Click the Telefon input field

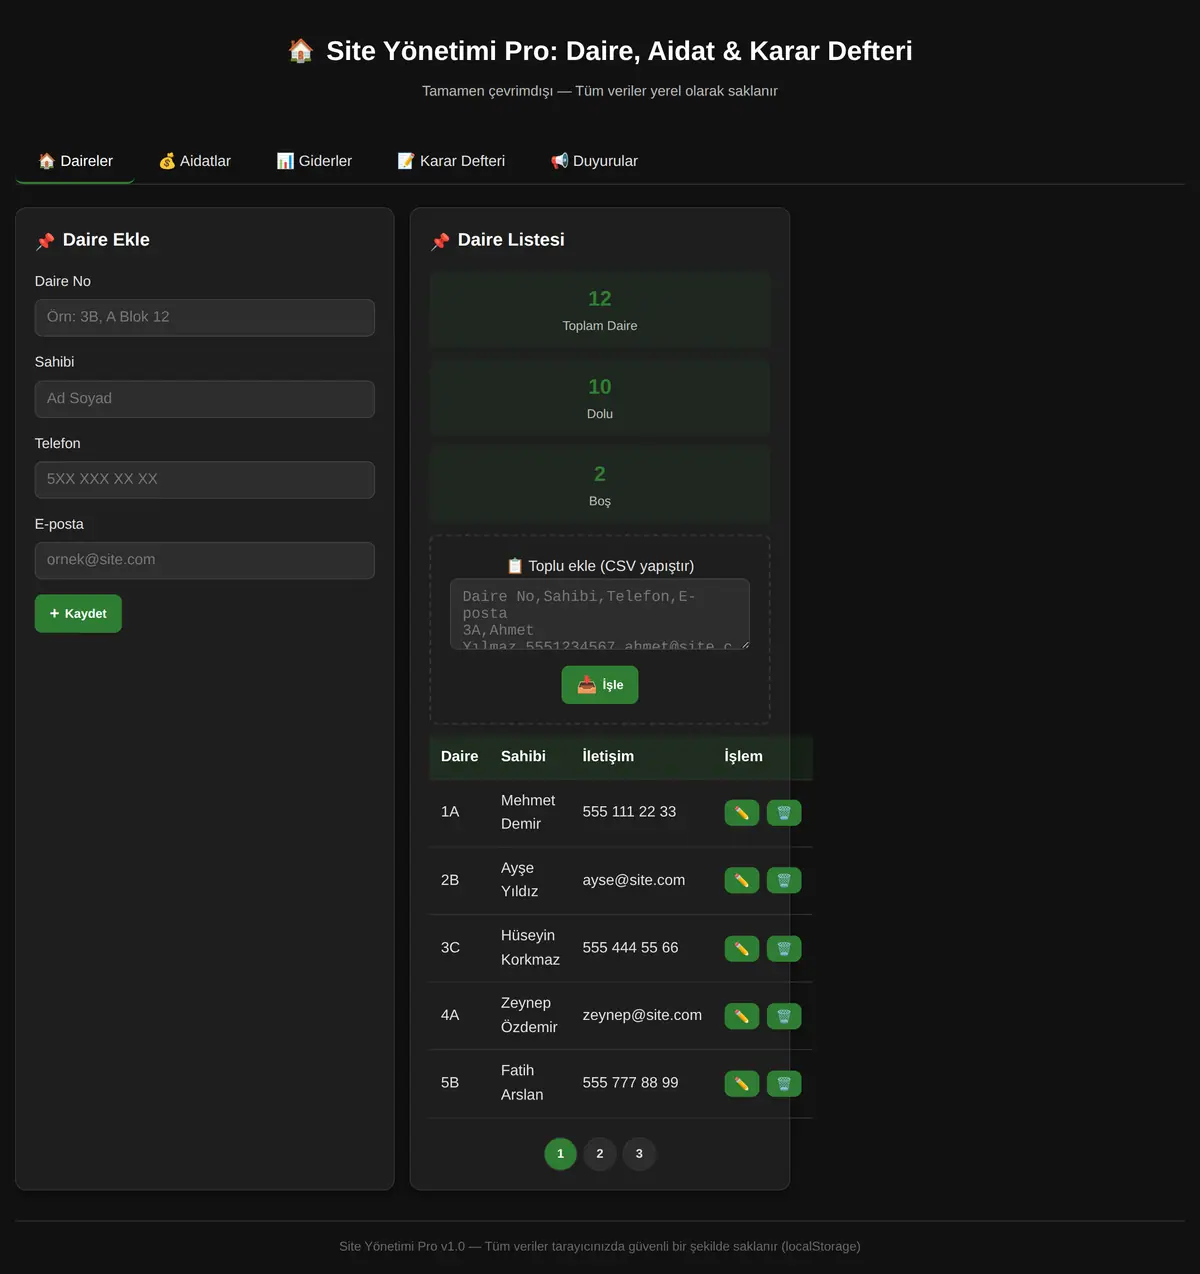(205, 479)
